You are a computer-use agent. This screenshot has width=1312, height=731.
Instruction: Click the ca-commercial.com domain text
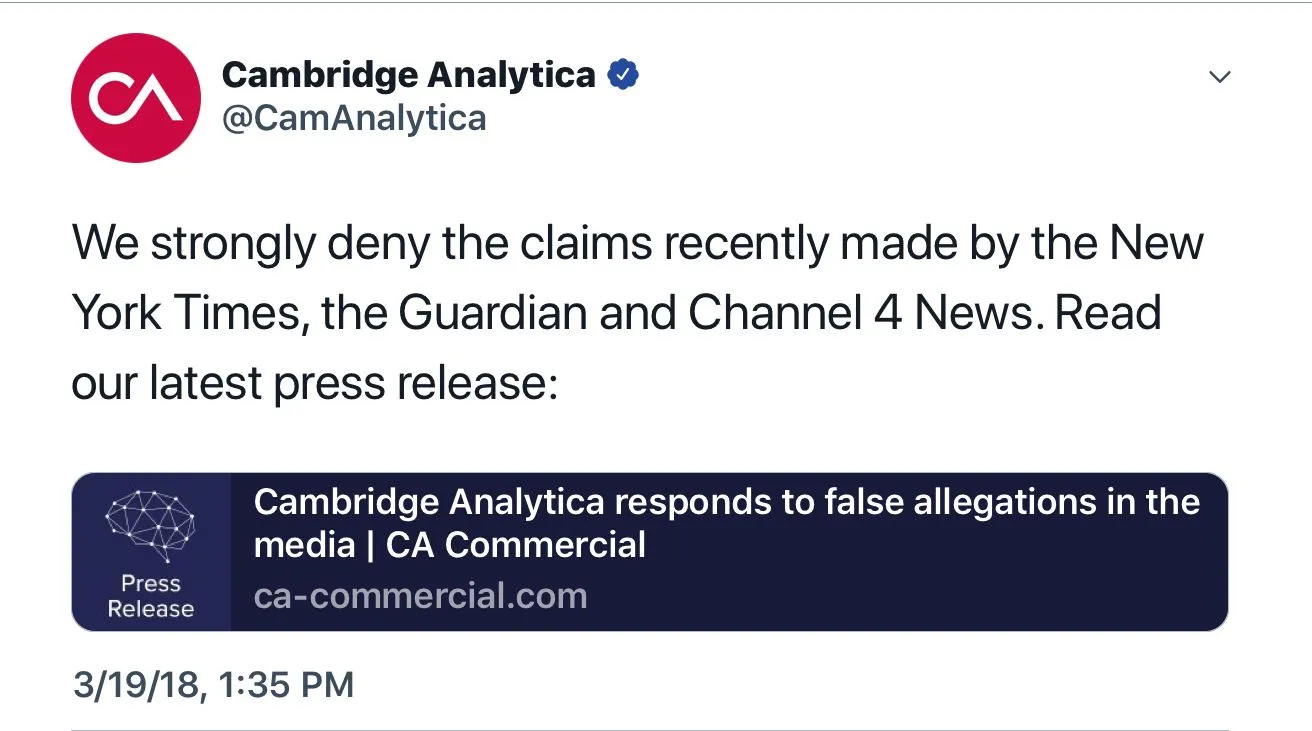point(420,596)
